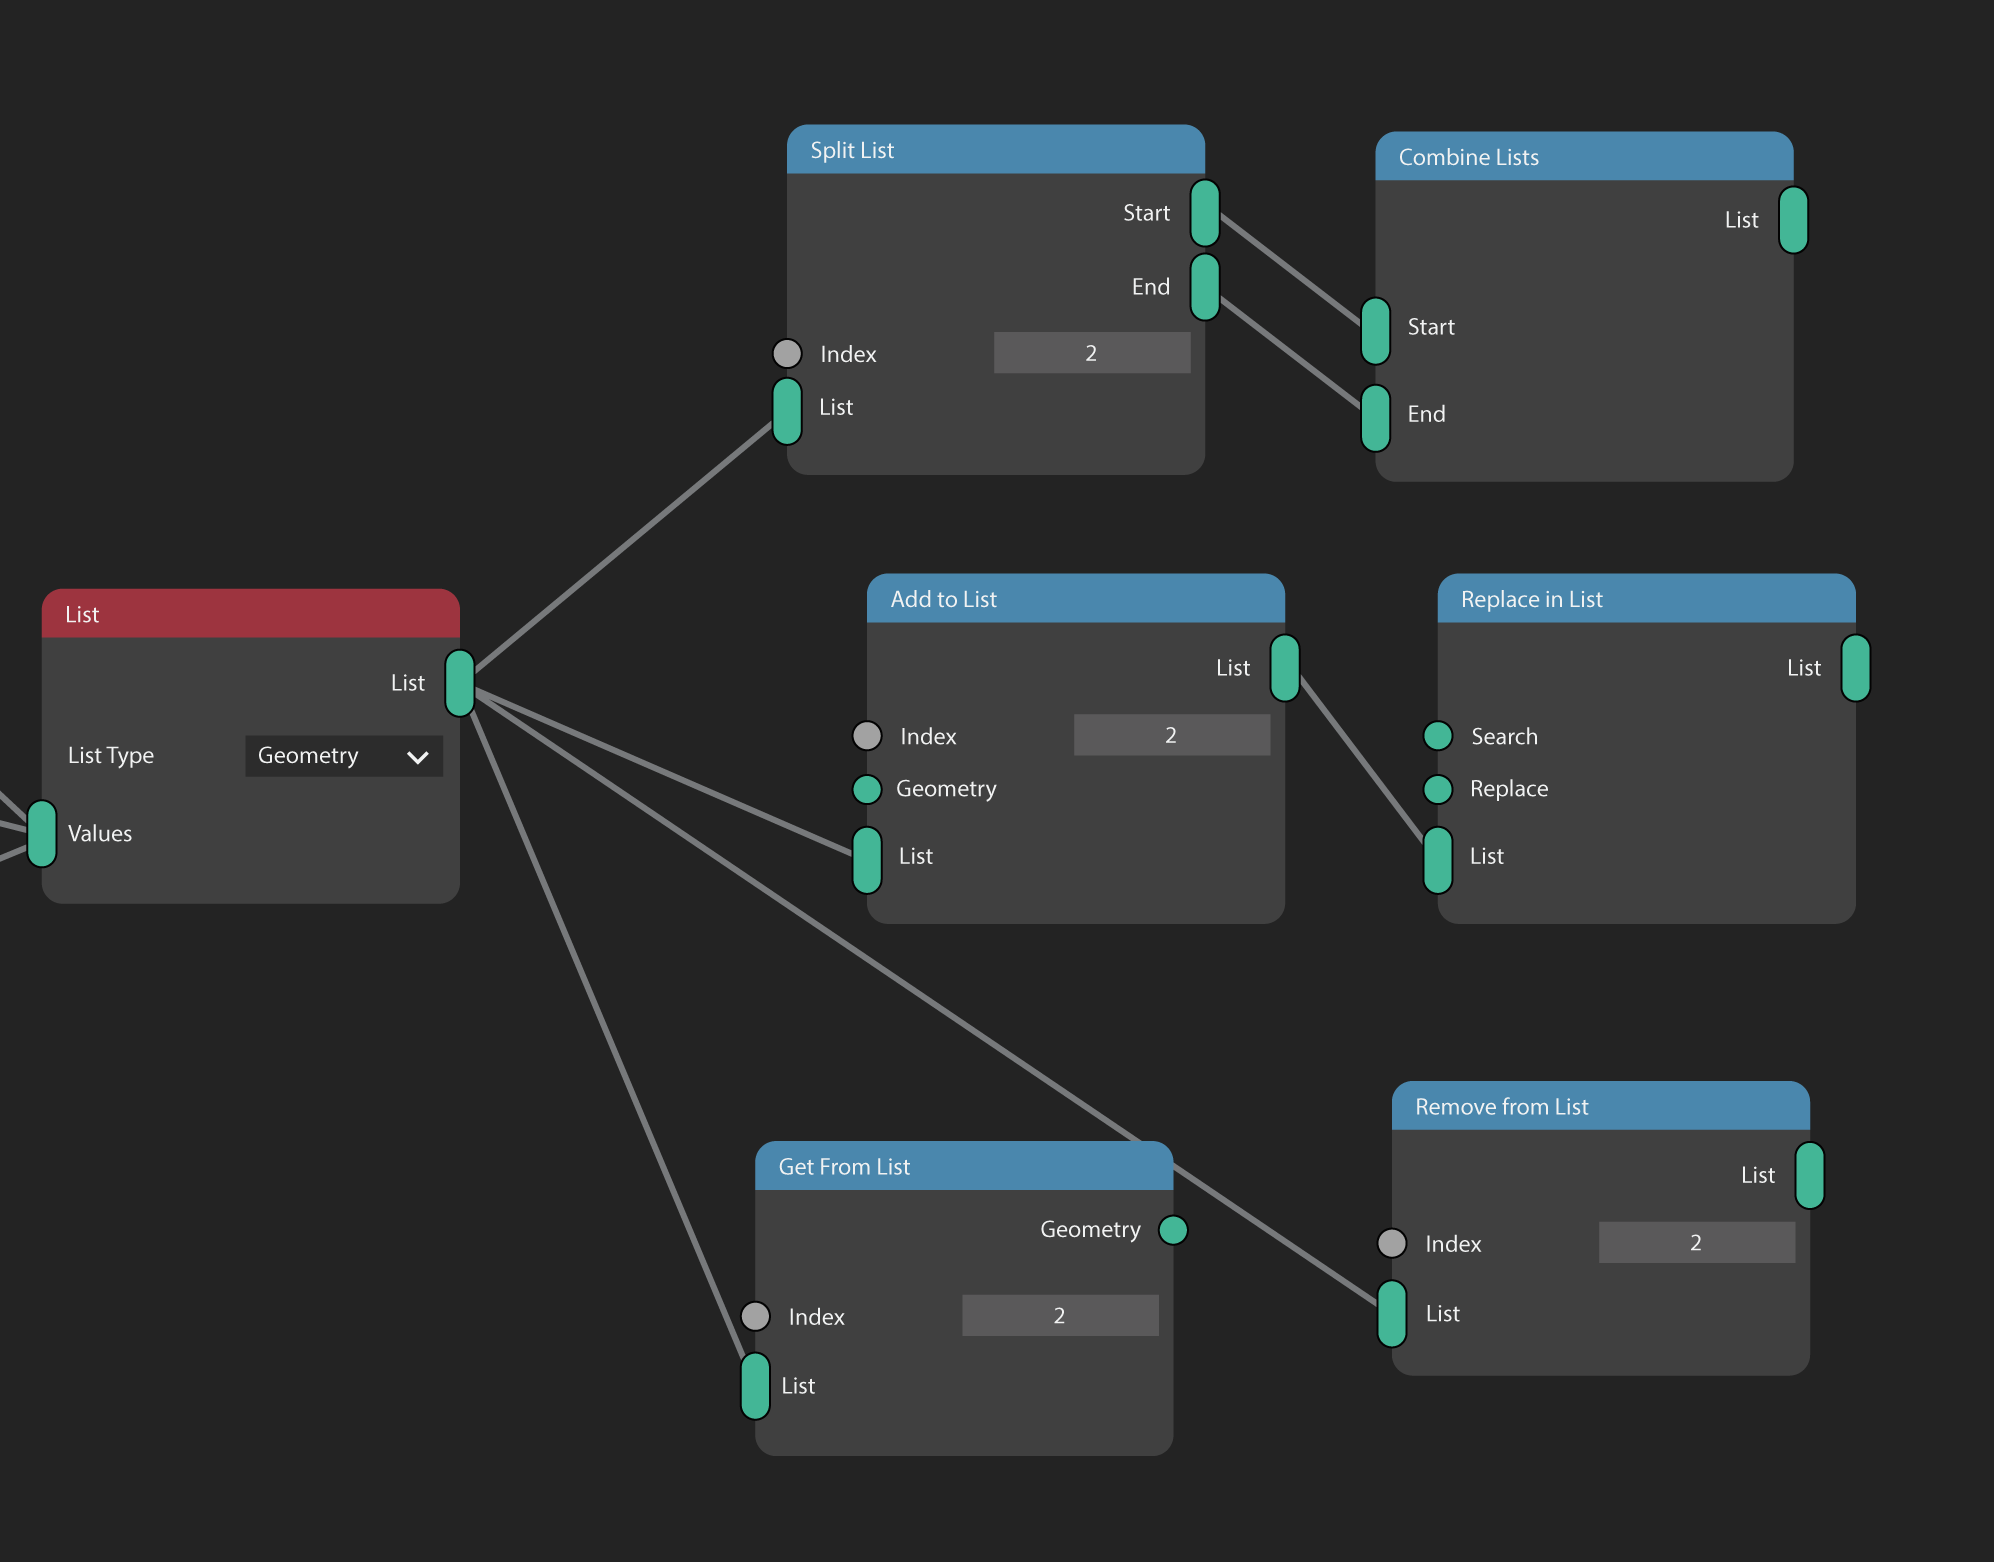Click the Add to List input List socket

coord(867,860)
